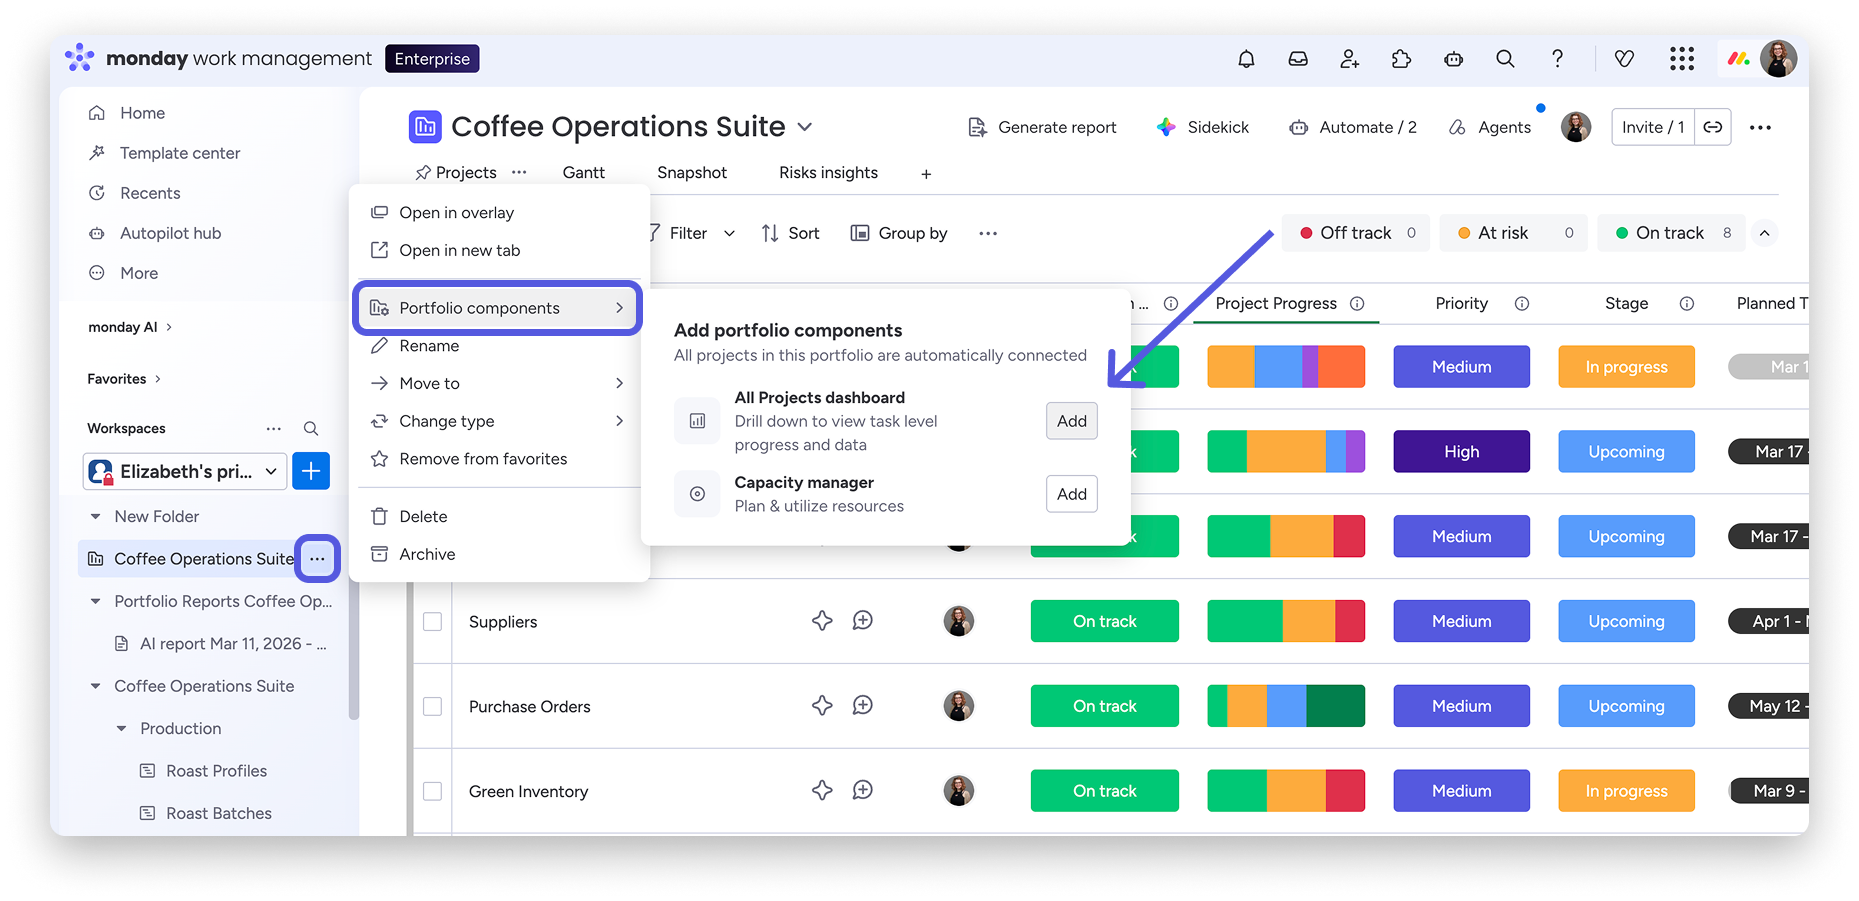Search workspaces with the magnifier icon
Screen dimensions: 1859x901
tap(311, 428)
